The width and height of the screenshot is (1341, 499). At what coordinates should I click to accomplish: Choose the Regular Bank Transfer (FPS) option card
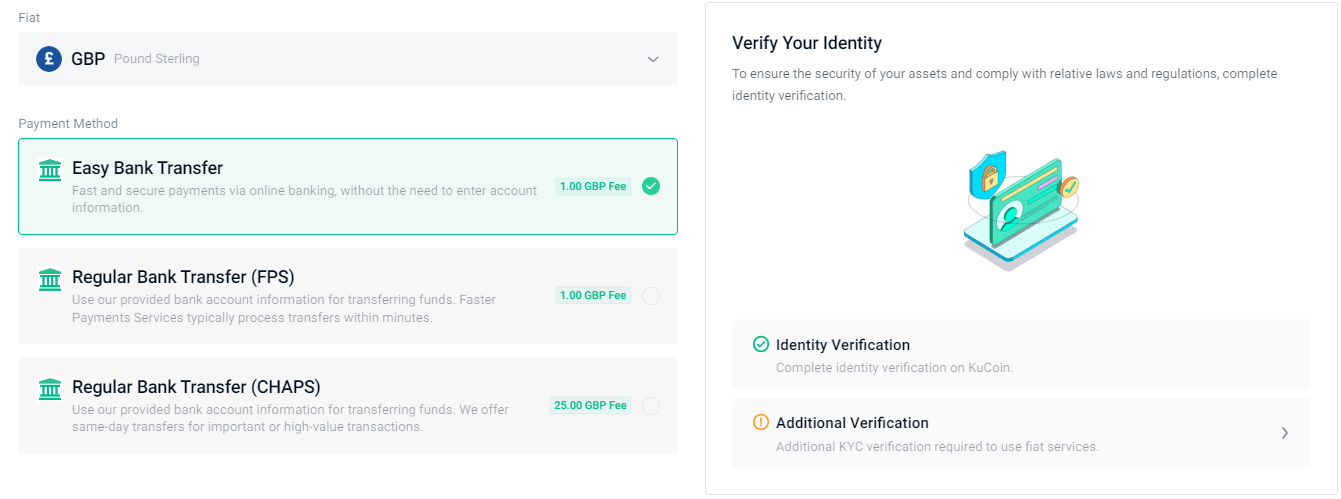pos(348,296)
